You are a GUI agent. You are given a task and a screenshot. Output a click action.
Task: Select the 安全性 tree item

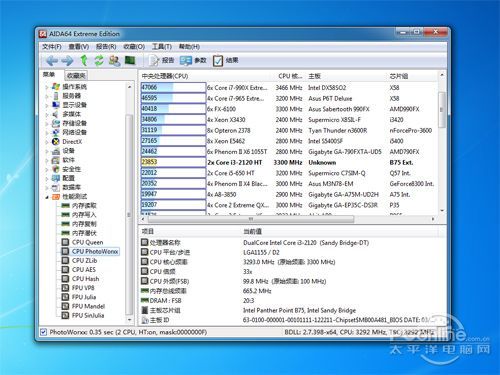tap(71, 169)
